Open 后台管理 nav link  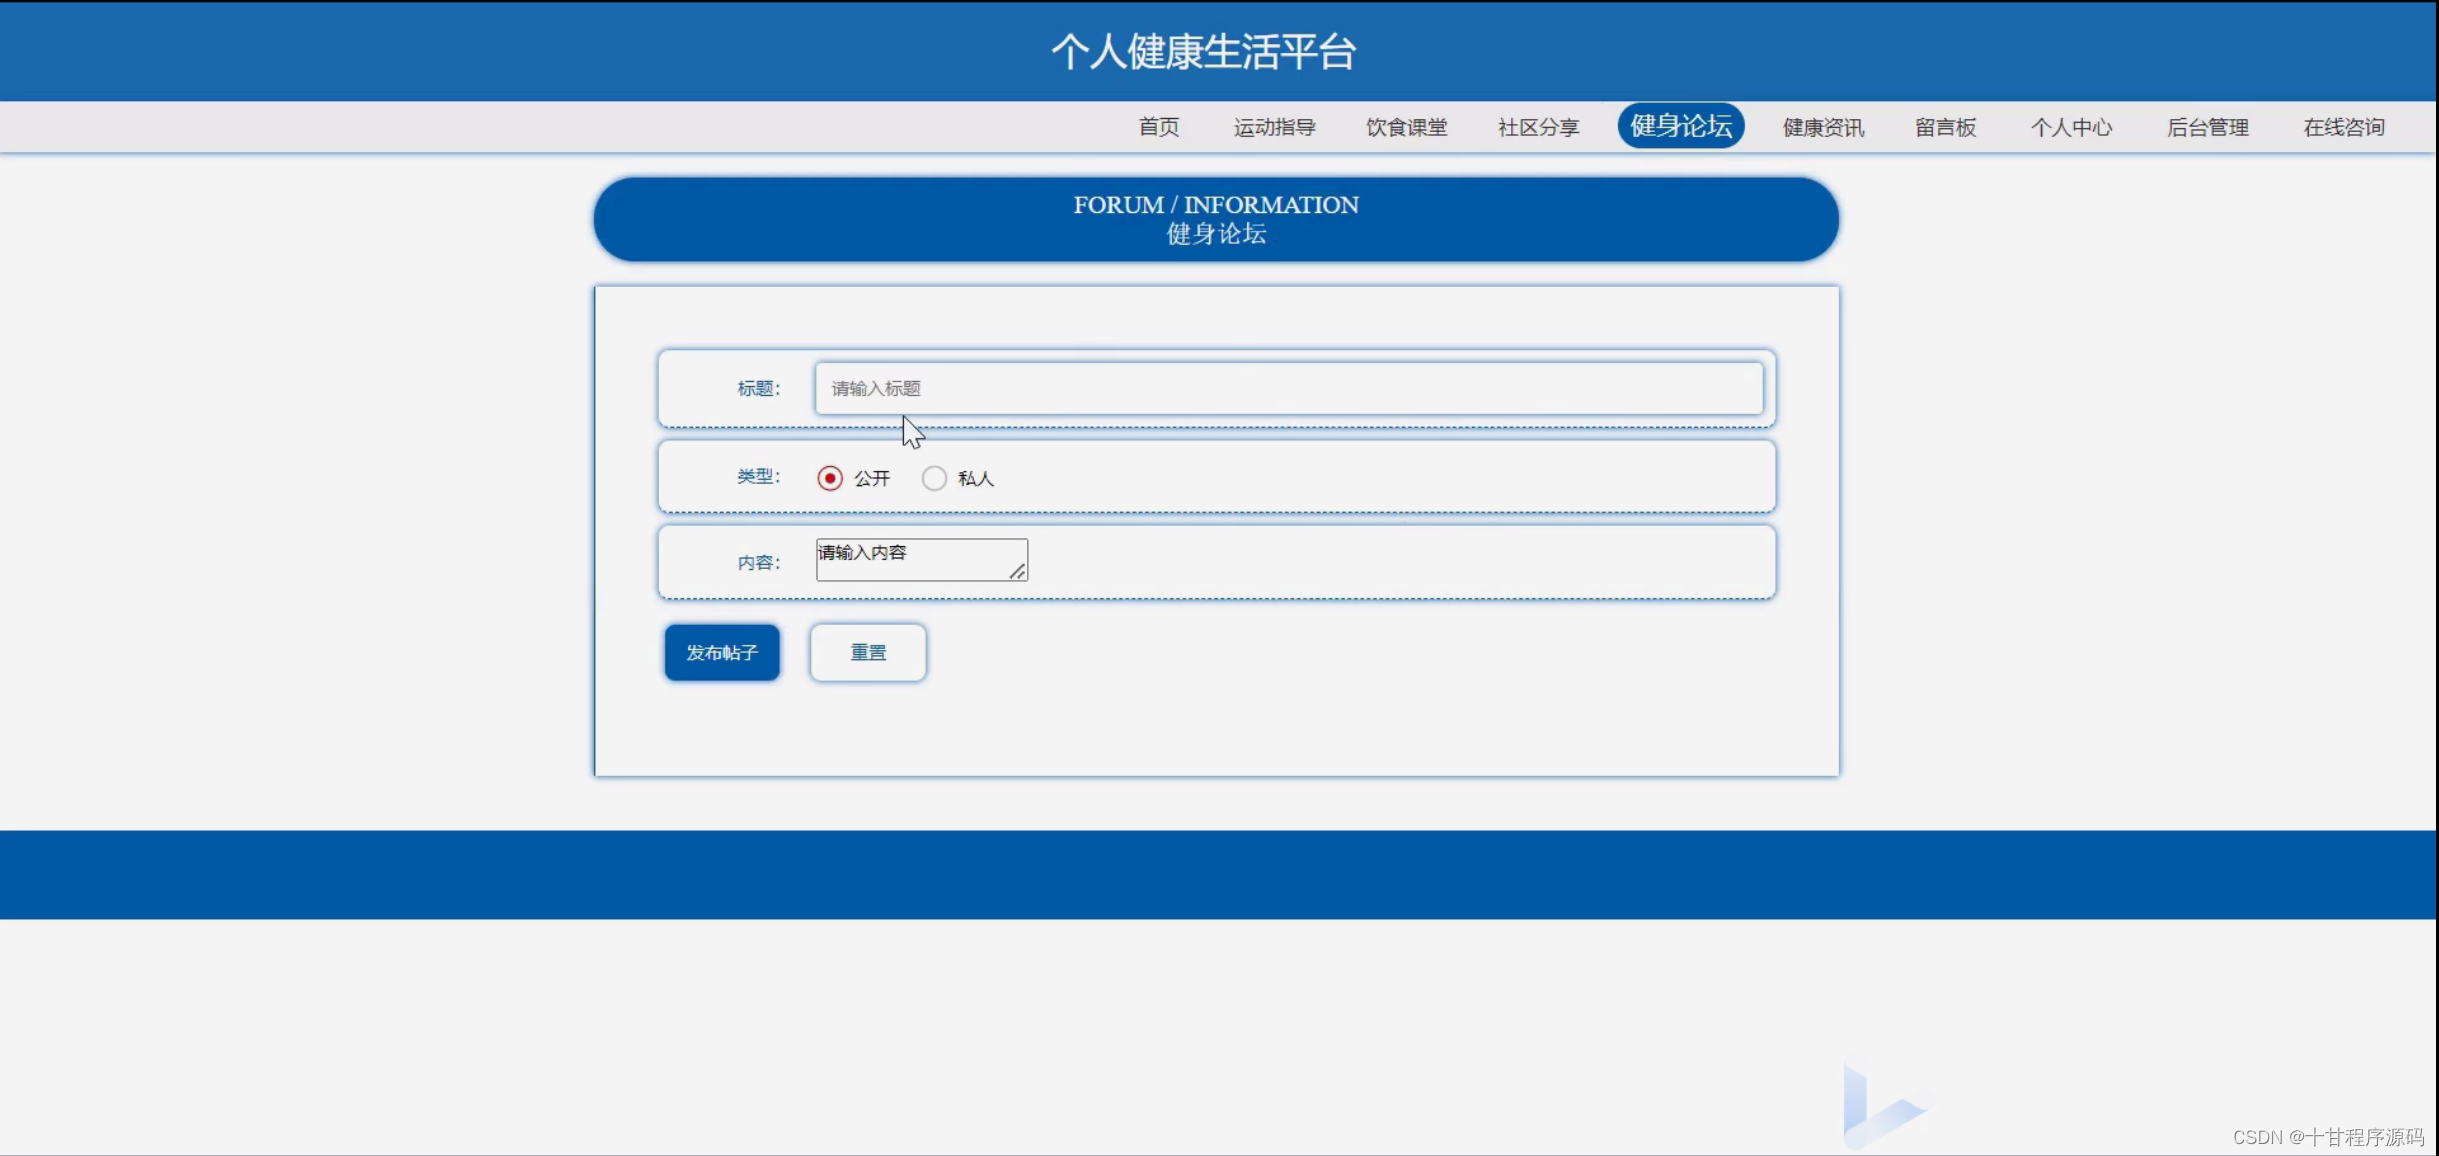2207,127
